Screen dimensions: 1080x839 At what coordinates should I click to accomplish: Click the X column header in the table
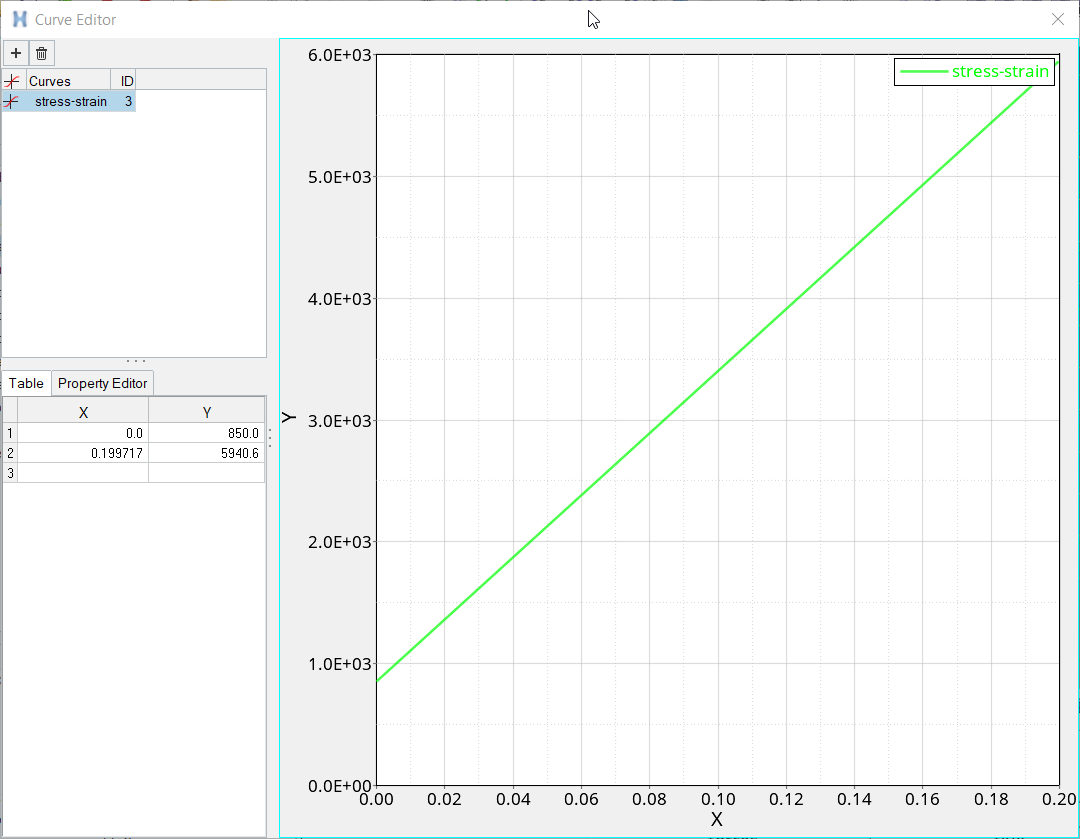click(83, 412)
